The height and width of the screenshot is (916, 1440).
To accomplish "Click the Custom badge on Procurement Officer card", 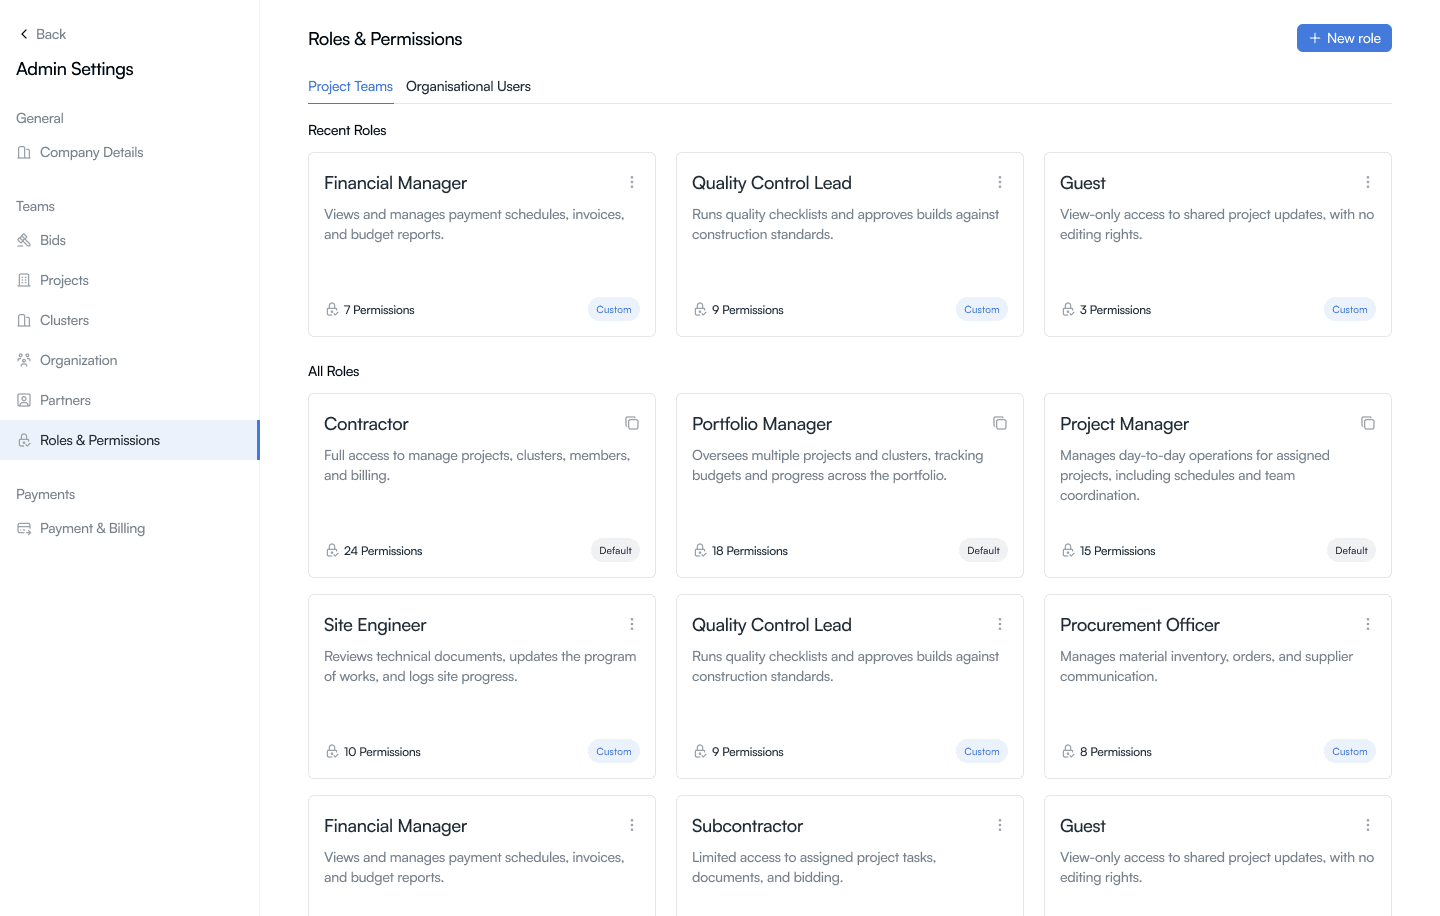I will [x=1350, y=751].
